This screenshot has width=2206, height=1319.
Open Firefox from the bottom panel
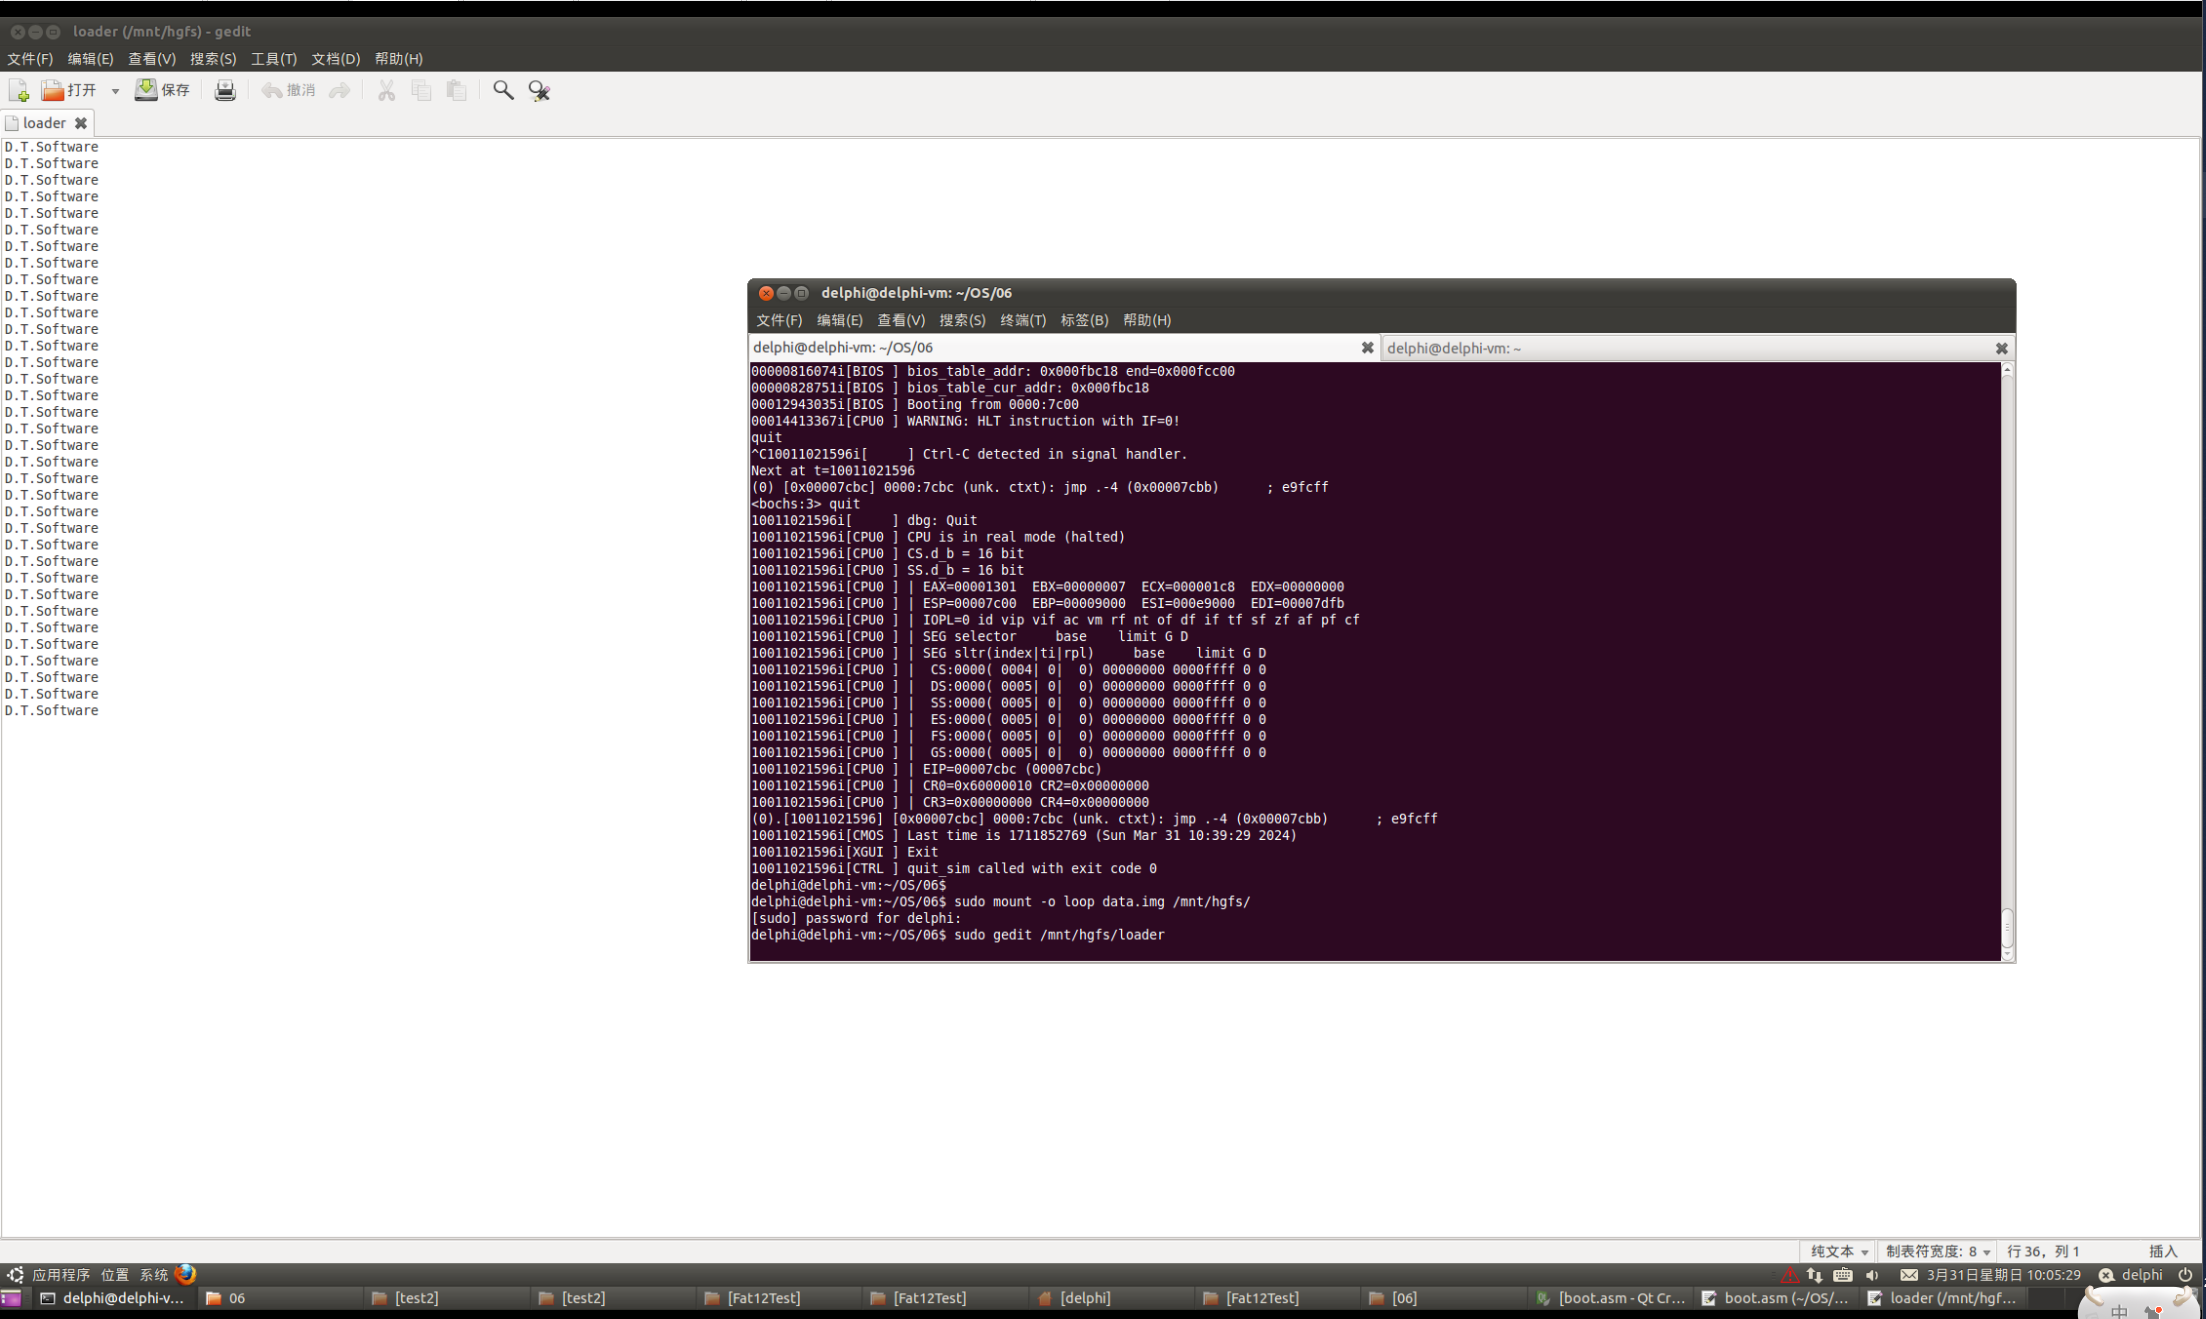pos(185,1274)
